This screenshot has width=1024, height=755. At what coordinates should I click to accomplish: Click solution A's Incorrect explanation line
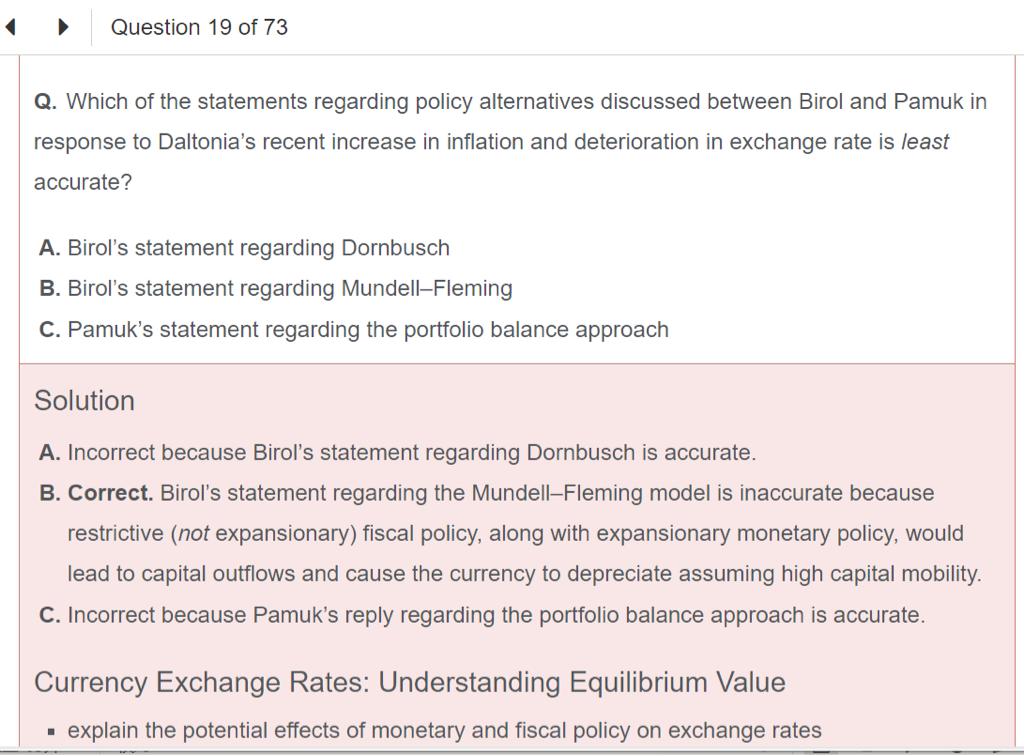click(410, 453)
